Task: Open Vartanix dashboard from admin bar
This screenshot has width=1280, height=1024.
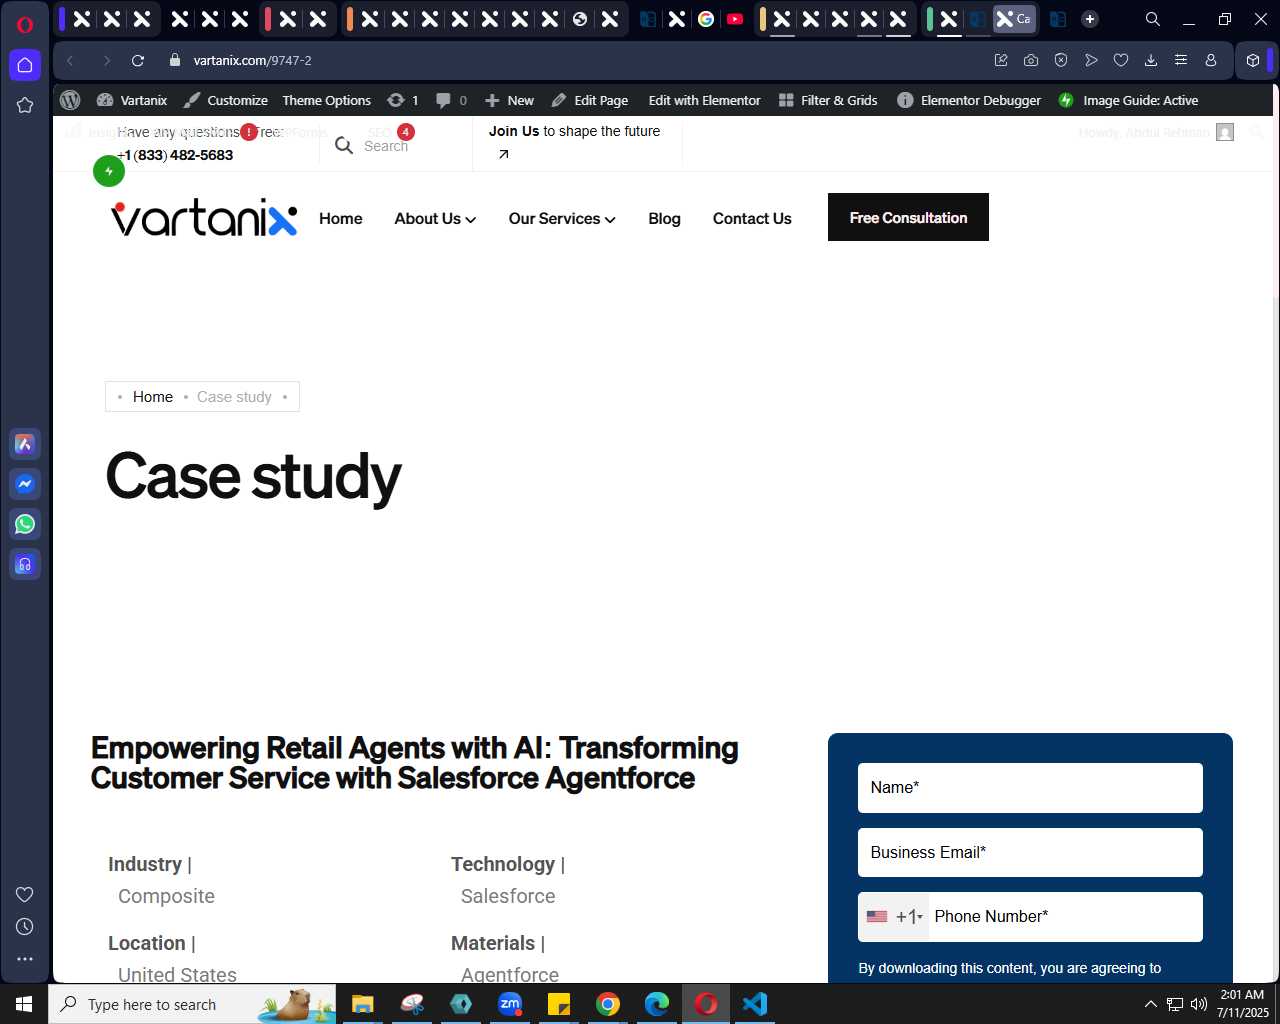Action: tap(132, 100)
